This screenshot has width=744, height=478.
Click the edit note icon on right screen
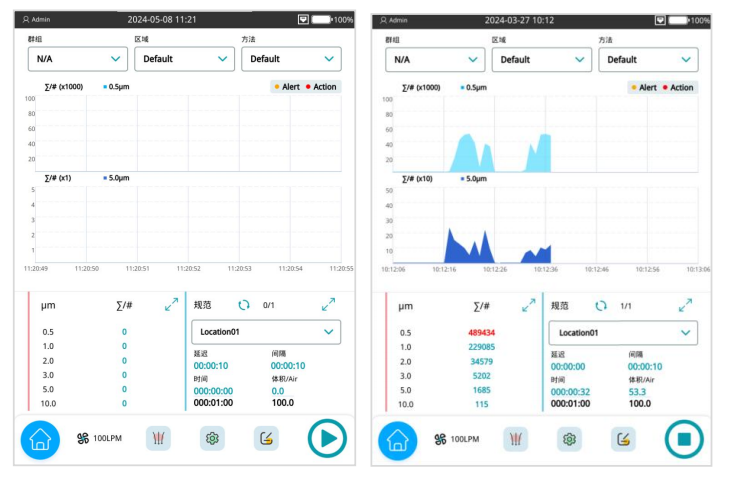coord(623,439)
